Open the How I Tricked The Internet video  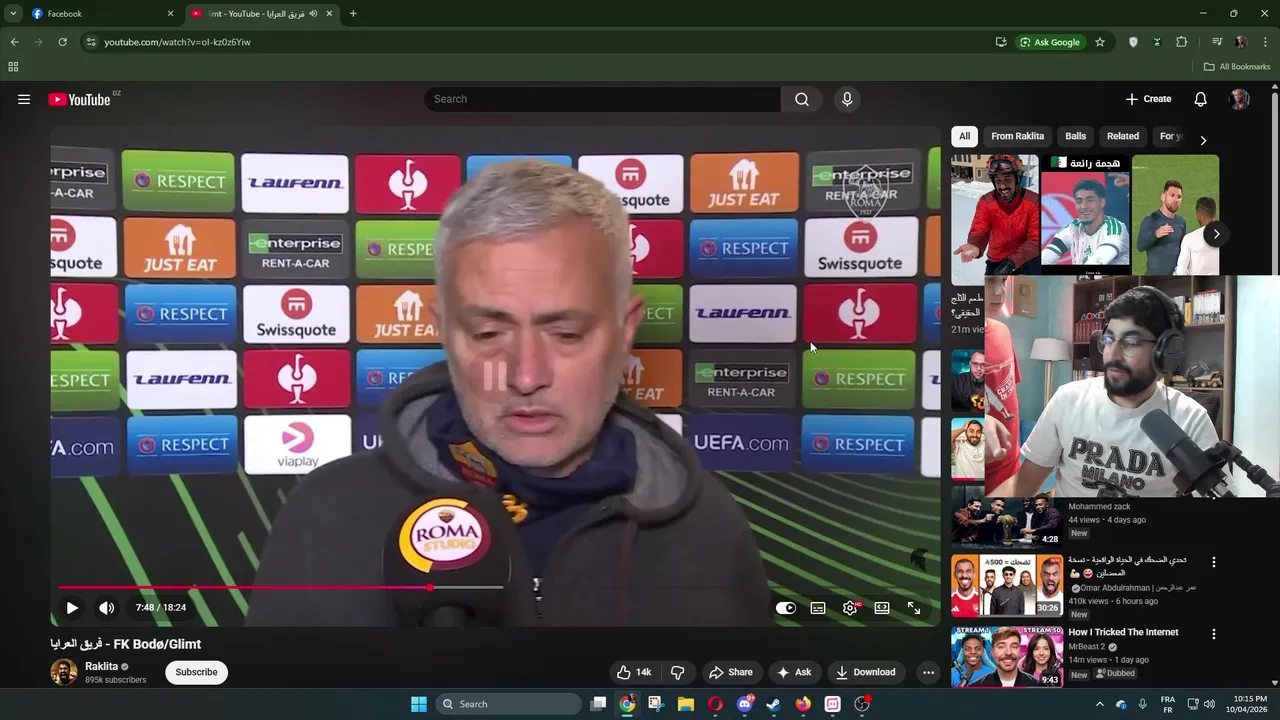pos(1123,632)
